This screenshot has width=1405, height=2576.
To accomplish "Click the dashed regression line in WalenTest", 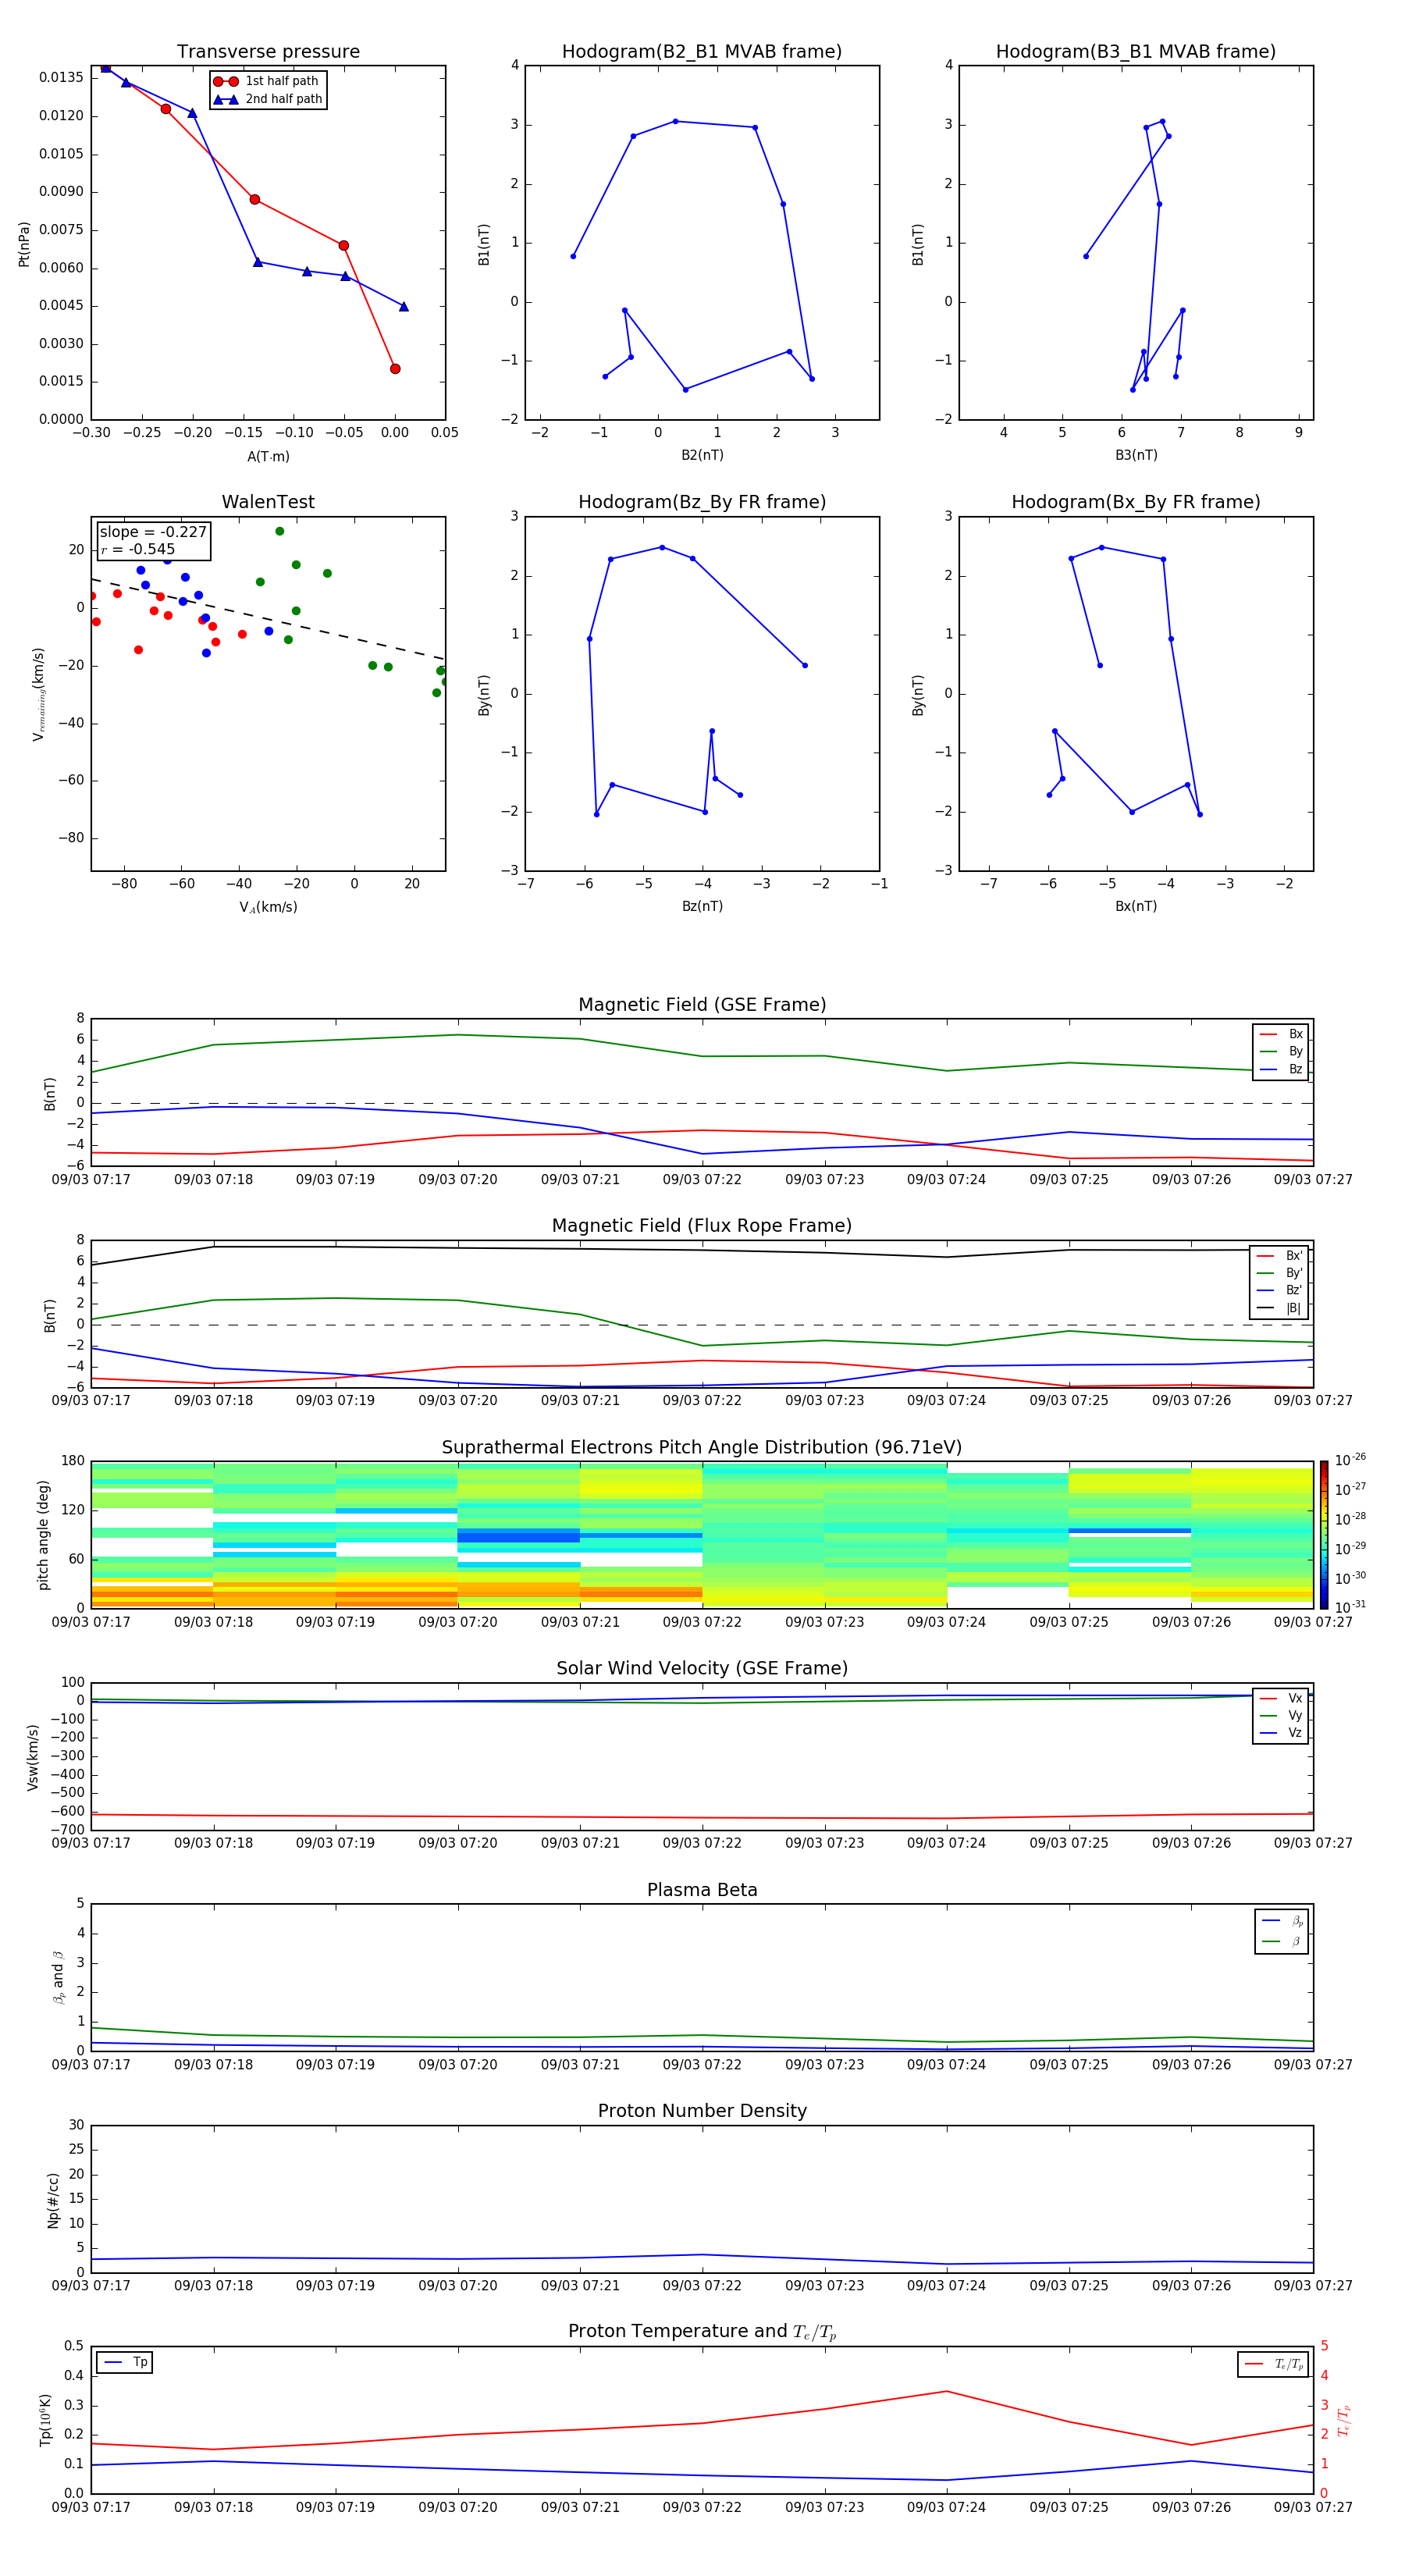I will [x=268, y=619].
